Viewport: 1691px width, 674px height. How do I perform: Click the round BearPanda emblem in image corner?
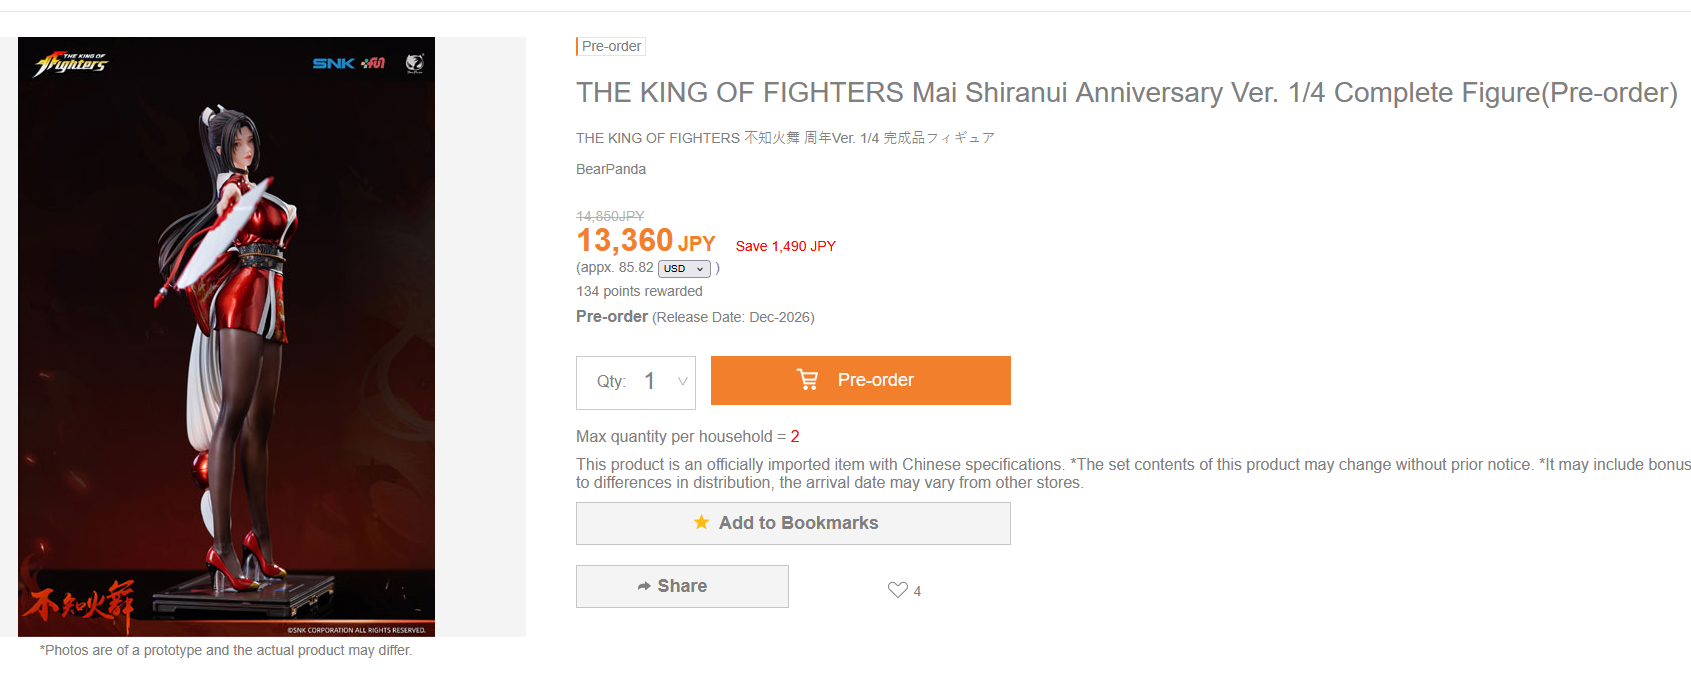tap(414, 64)
